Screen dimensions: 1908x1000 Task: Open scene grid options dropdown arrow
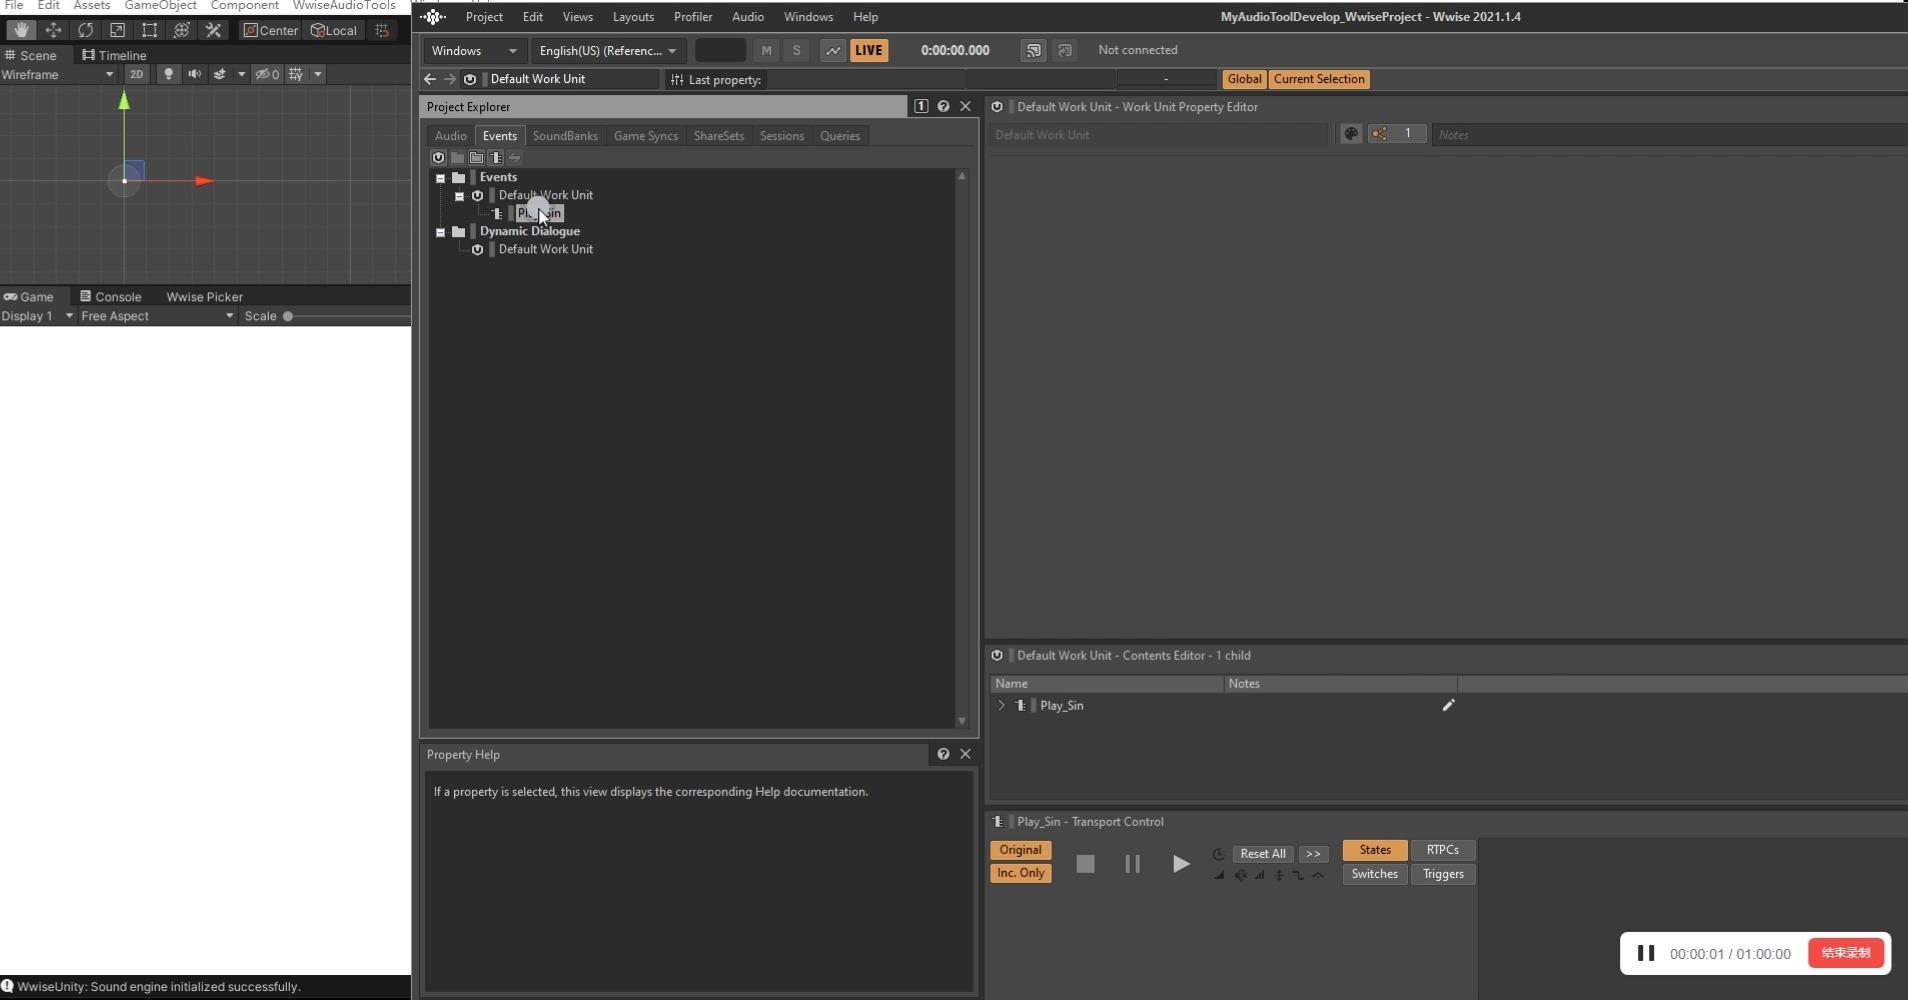coord(318,74)
